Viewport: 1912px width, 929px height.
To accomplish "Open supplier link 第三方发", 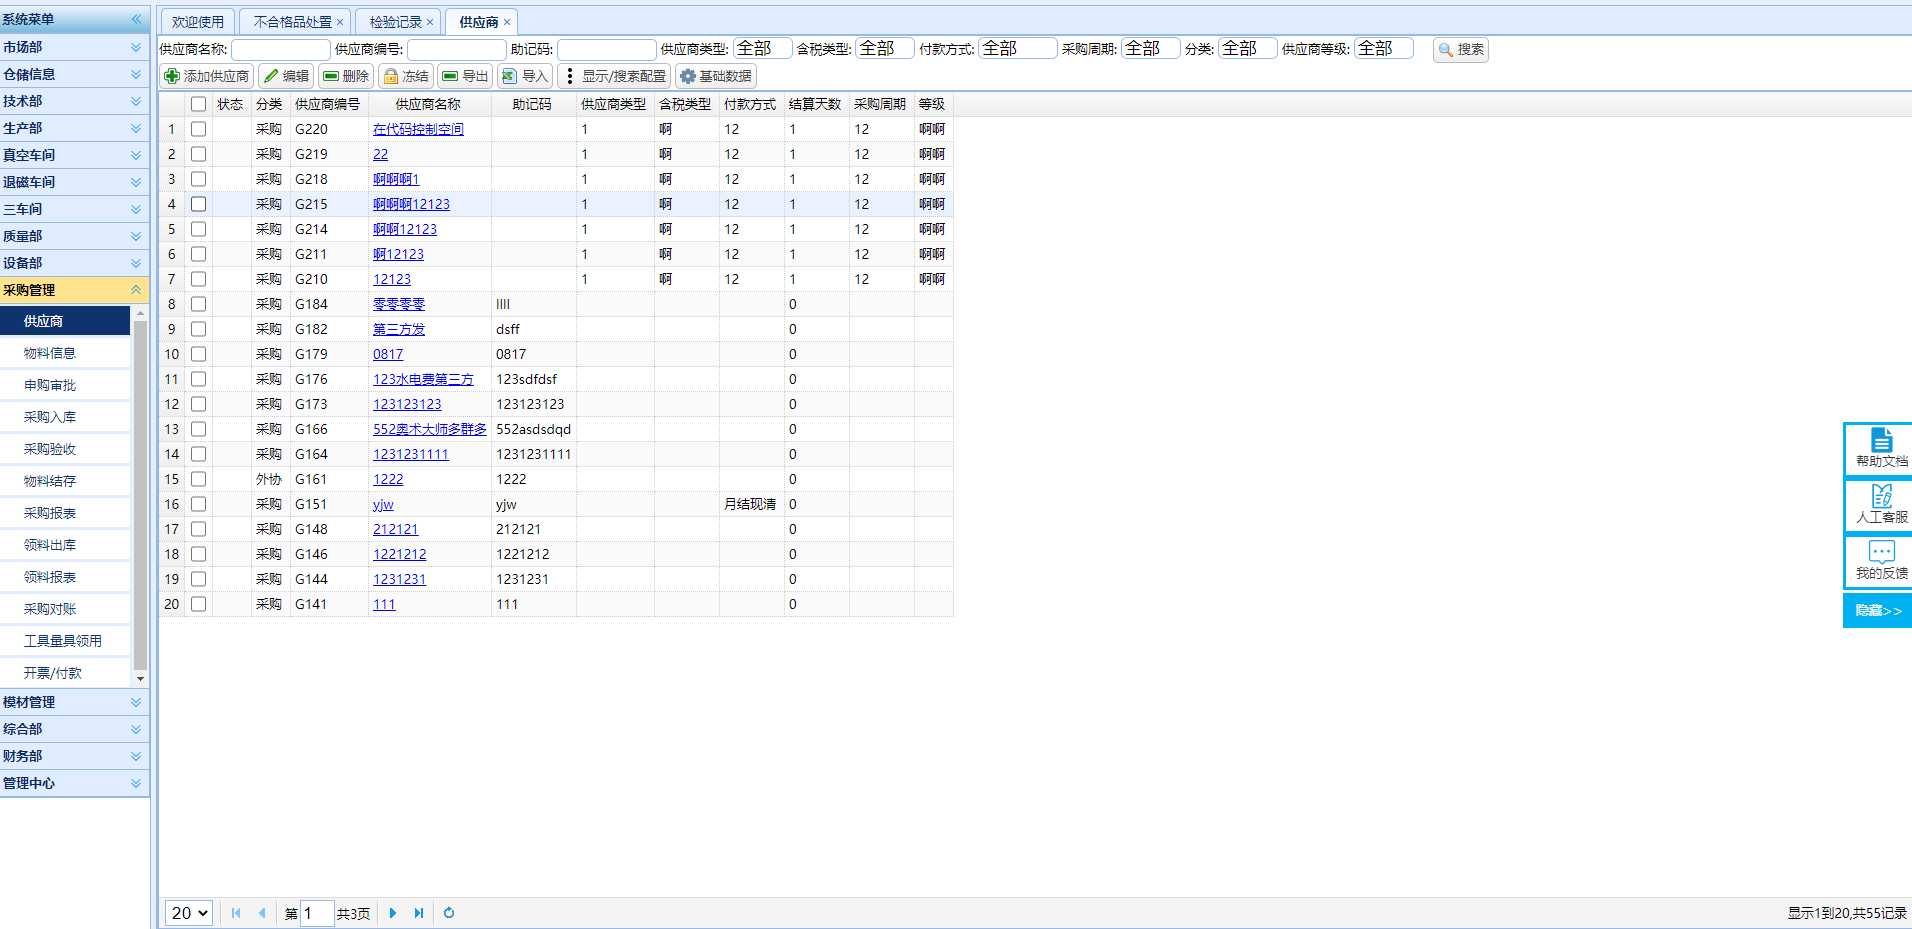I will (x=399, y=329).
